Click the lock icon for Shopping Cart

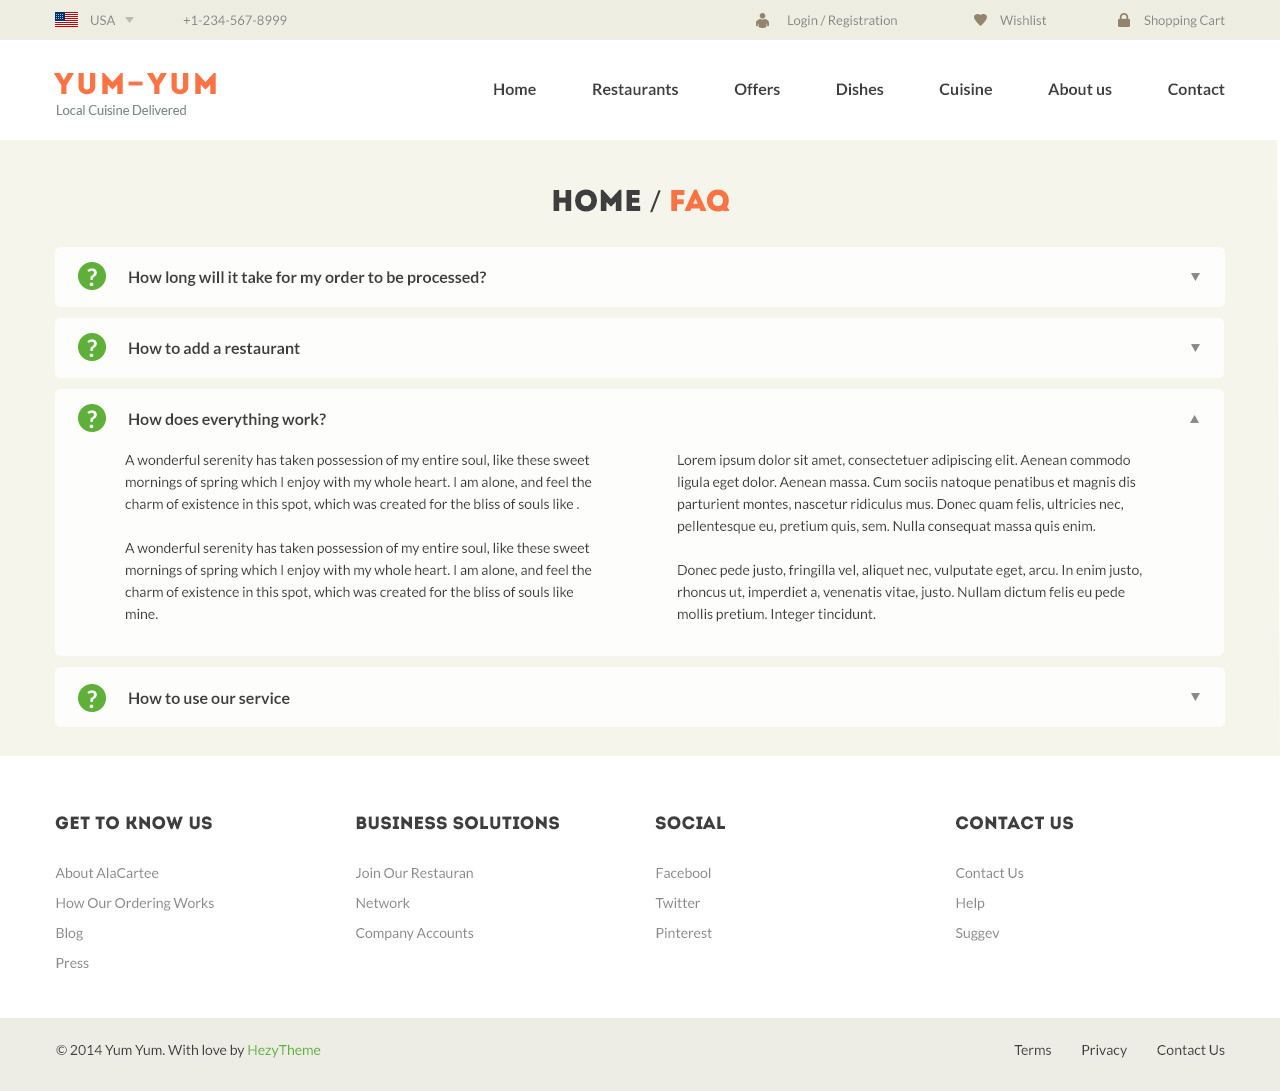1124,20
